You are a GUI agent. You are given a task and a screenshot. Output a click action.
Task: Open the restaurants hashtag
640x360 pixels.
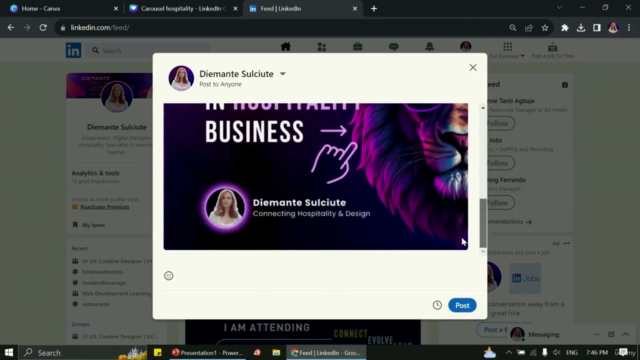[x=96, y=304]
